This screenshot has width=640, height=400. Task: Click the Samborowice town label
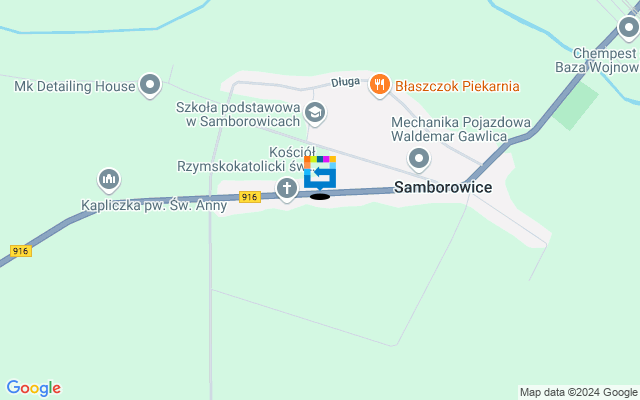(443, 187)
